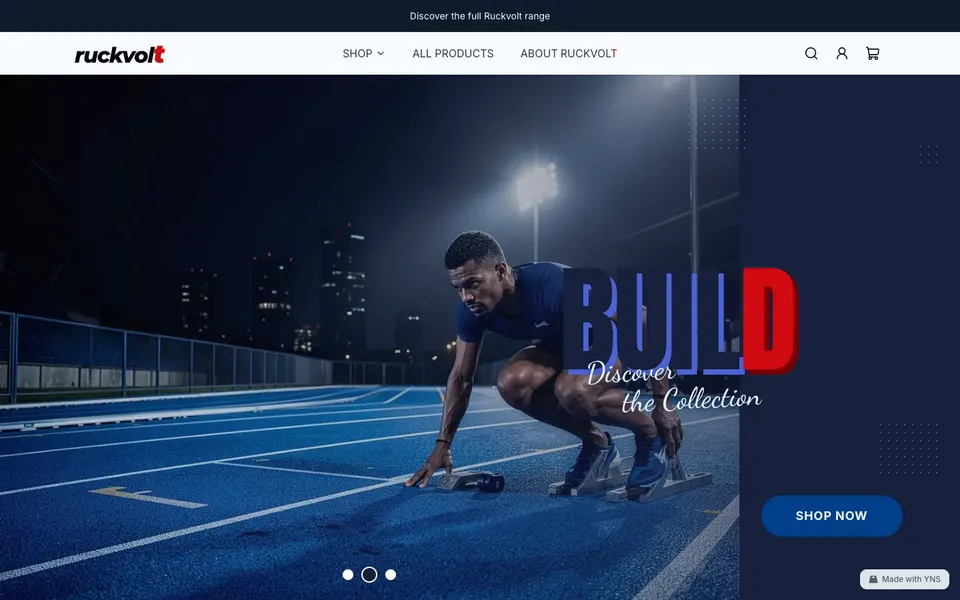Click the SHOP NOW button
The height and width of the screenshot is (600, 960).
[831, 516]
